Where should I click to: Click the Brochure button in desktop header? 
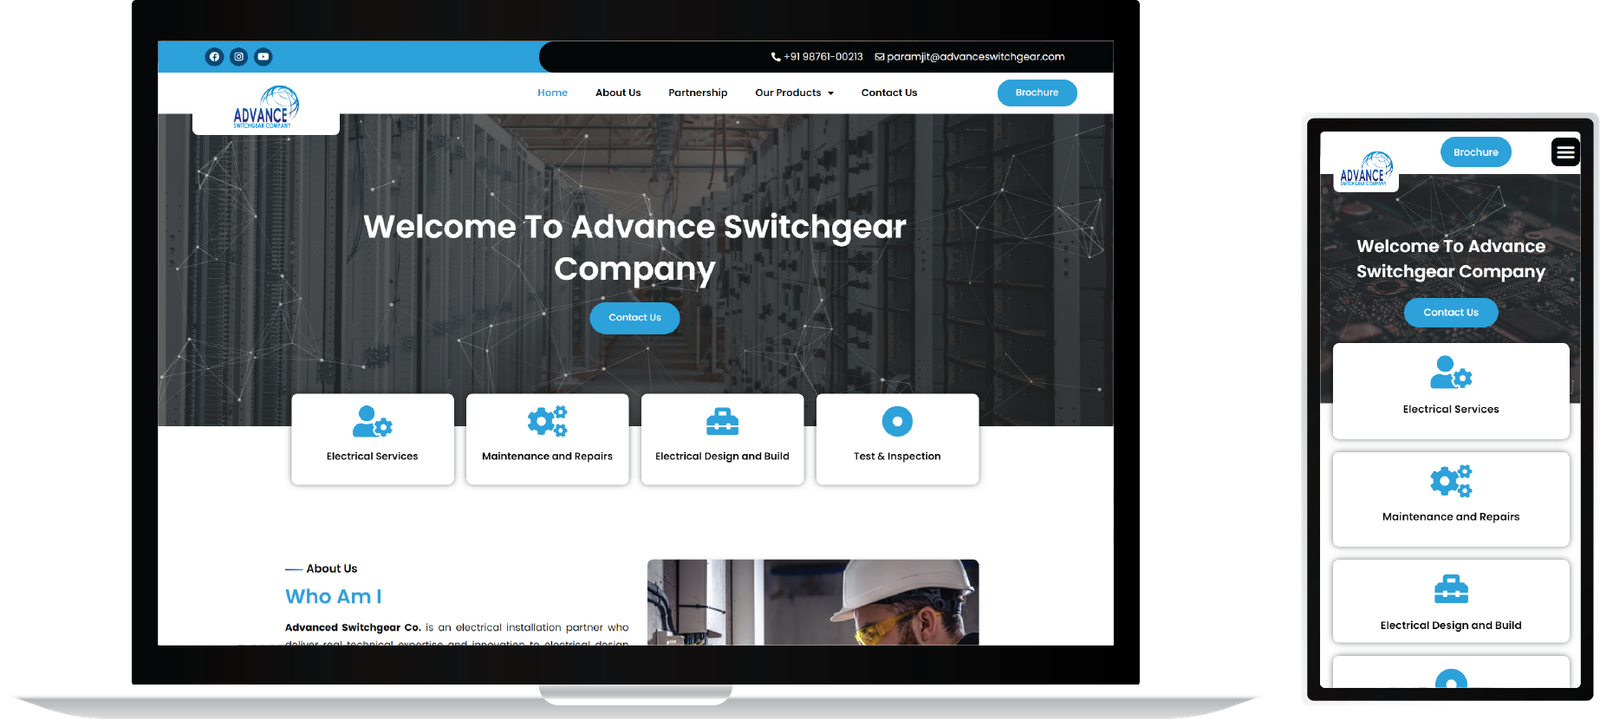pos(1037,93)
